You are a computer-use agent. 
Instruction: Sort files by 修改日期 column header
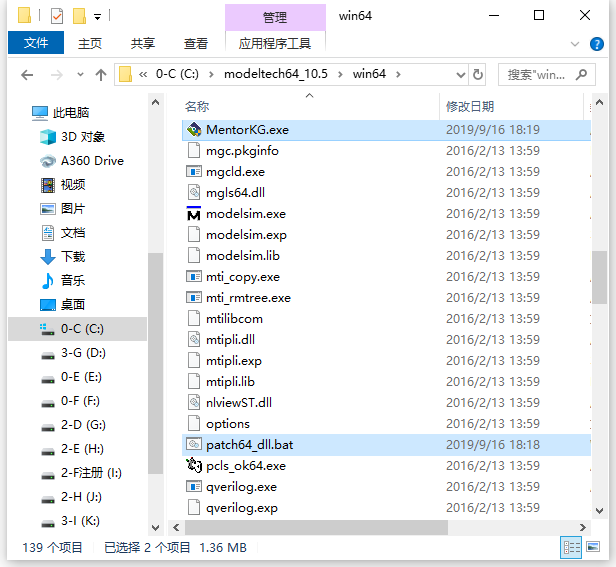470,106
